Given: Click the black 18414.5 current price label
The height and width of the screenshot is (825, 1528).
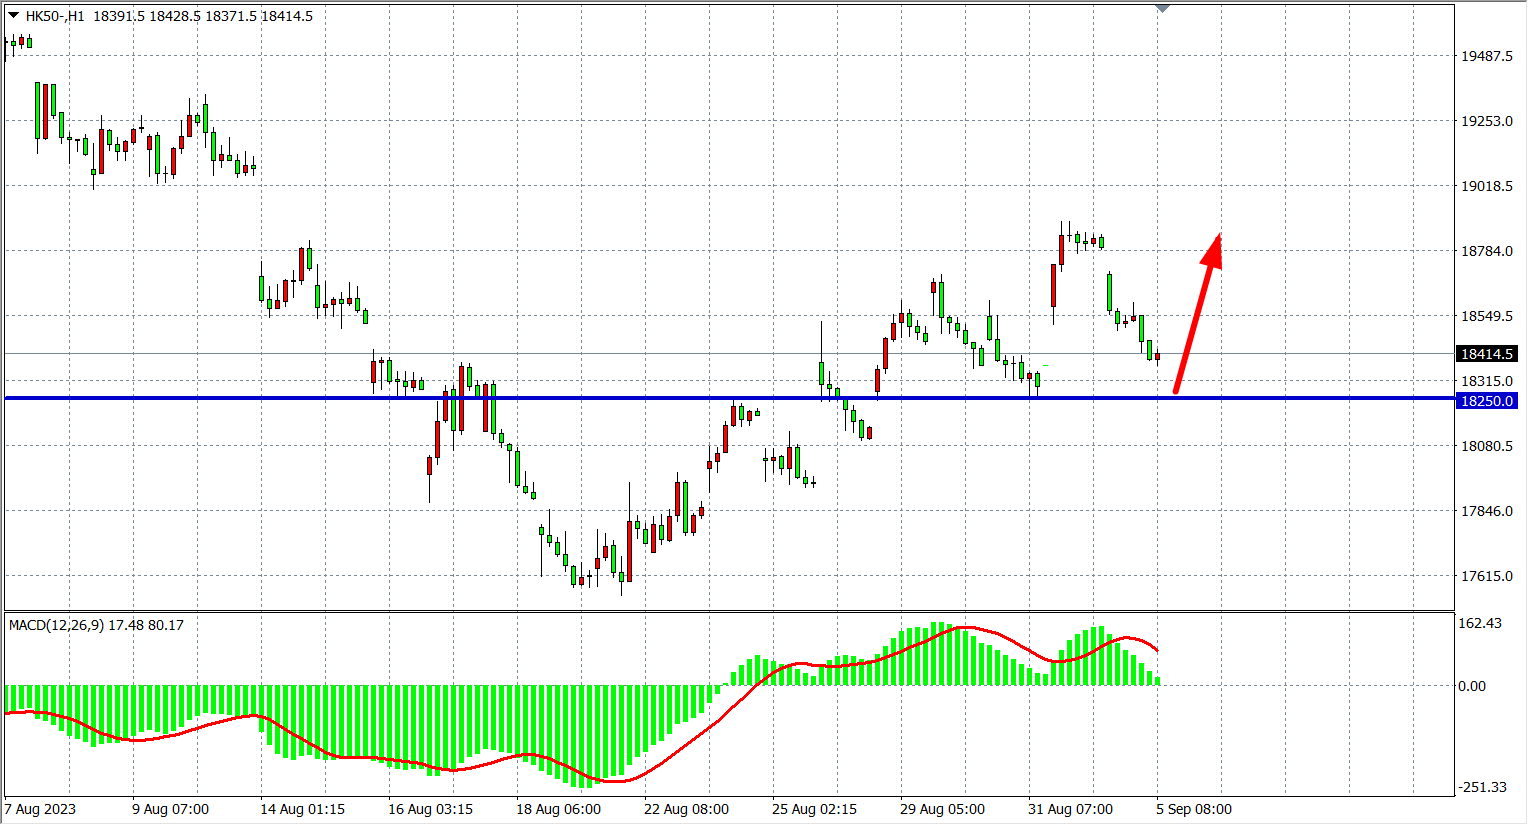Looking at the screenshot, I should click(1487, 354).
